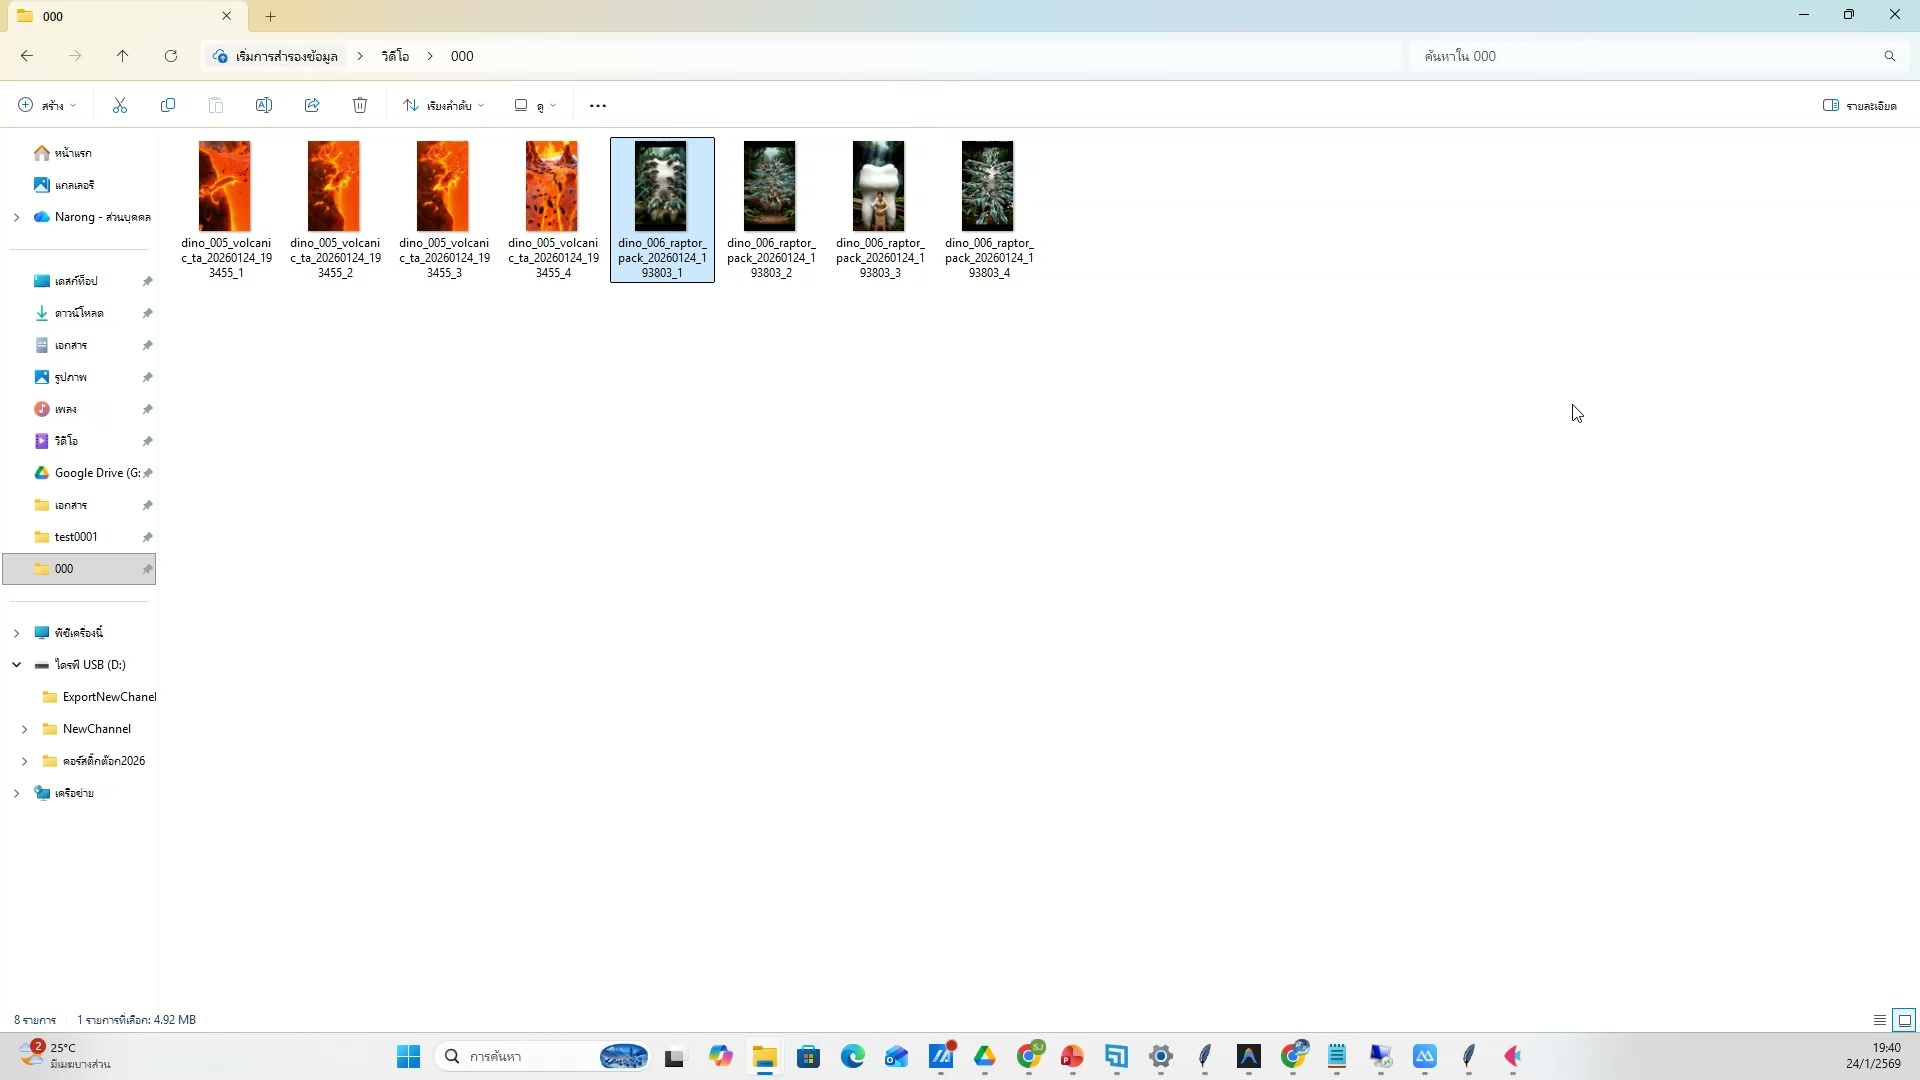
Task: Open a new tab with plus button
Action: 270,16
